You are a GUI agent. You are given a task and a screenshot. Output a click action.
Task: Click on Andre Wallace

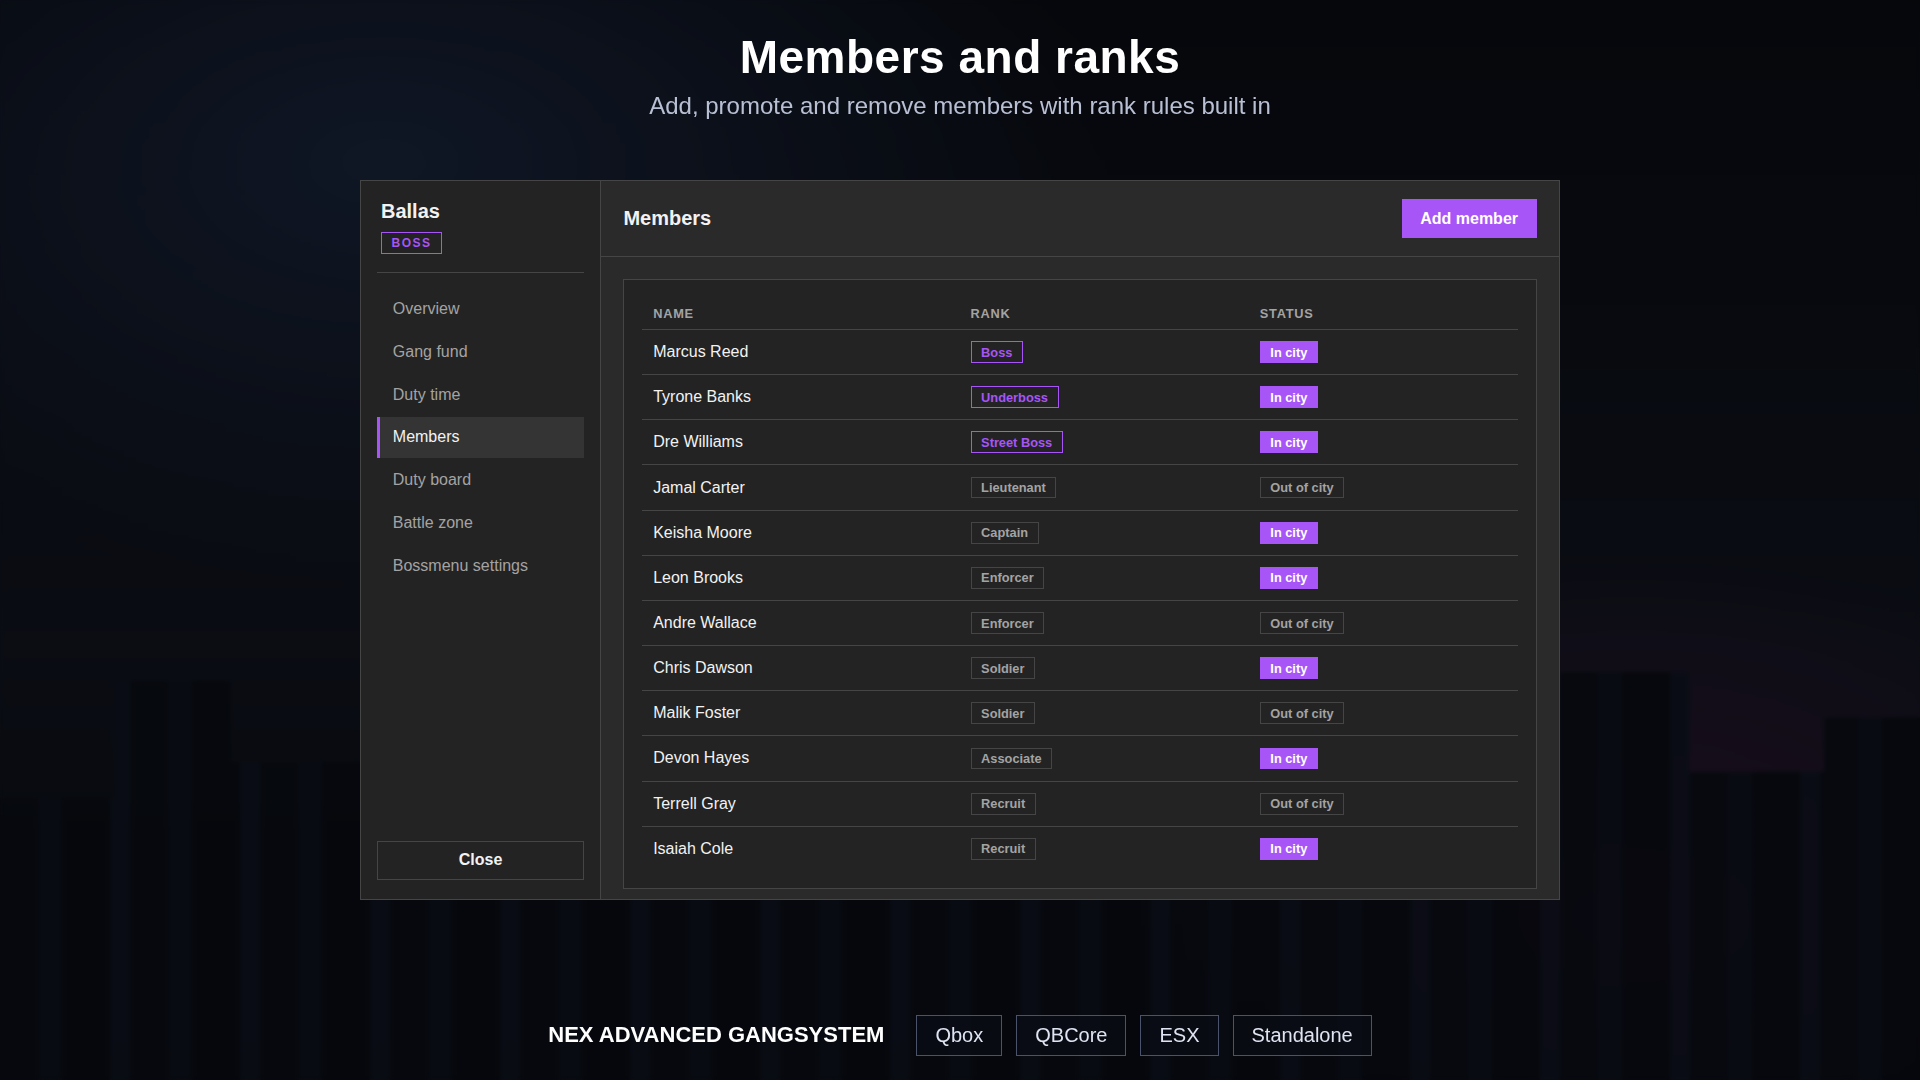(704, 623)
